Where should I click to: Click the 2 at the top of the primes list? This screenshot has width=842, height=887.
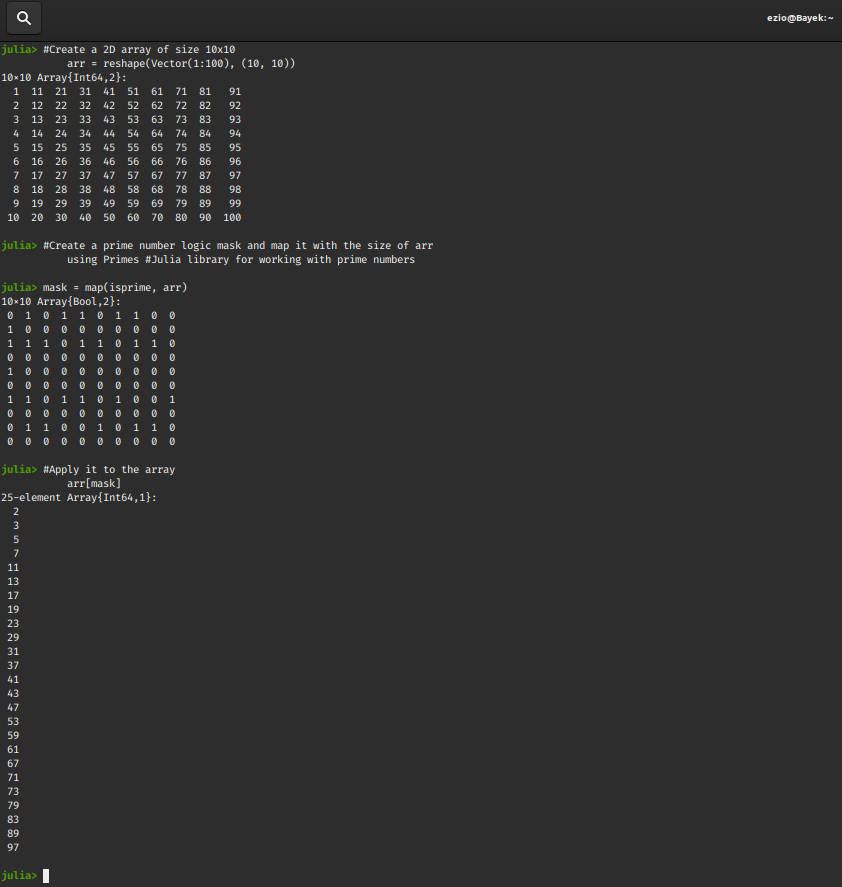(16, 511)
